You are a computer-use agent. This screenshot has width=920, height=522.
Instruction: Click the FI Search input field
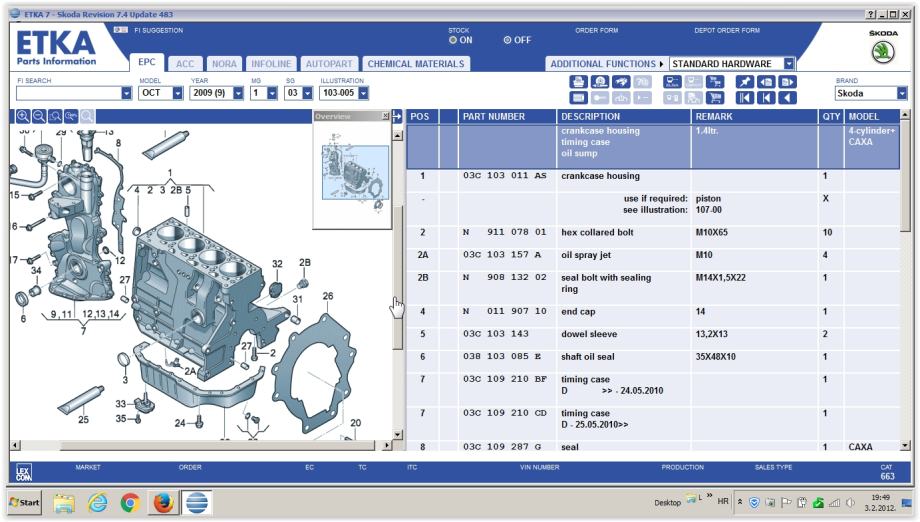click(x=68, y=93)
